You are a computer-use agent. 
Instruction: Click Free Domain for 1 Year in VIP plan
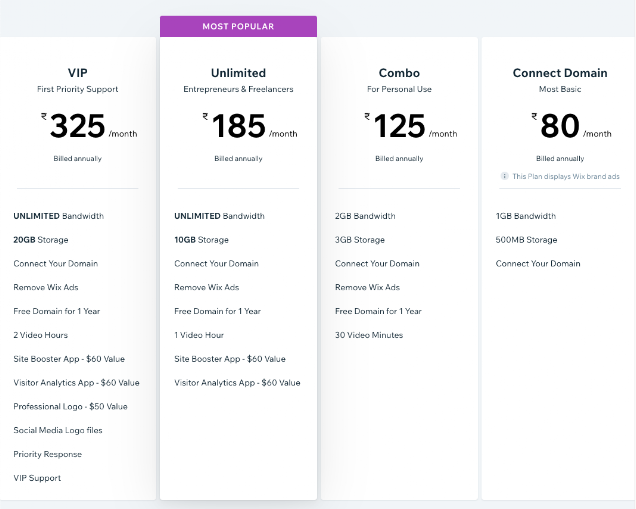tap(56, 311)
